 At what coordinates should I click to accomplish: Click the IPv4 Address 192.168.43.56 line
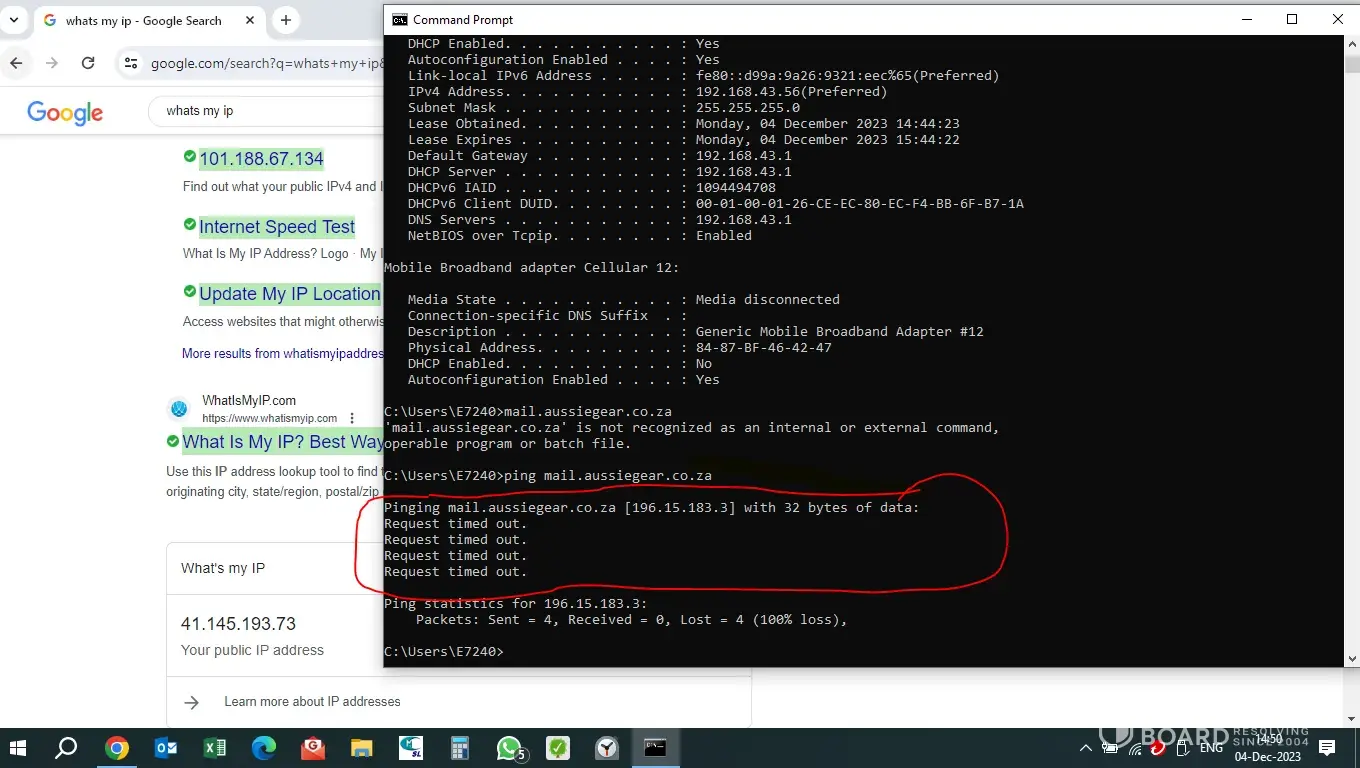pyautogui.click(x=648, y=92)
